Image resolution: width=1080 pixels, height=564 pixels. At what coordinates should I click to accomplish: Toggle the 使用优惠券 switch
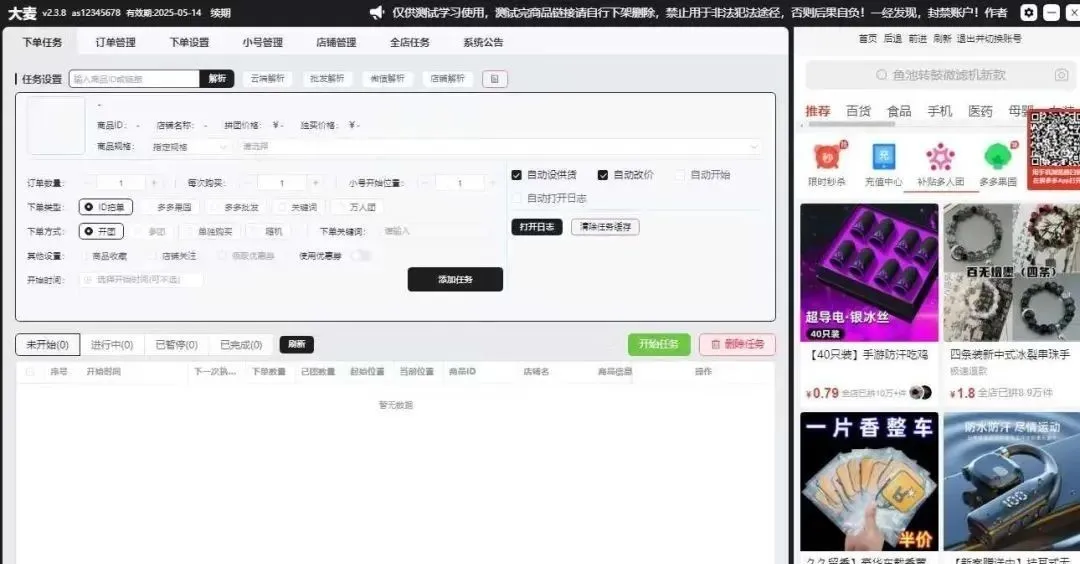360,256
